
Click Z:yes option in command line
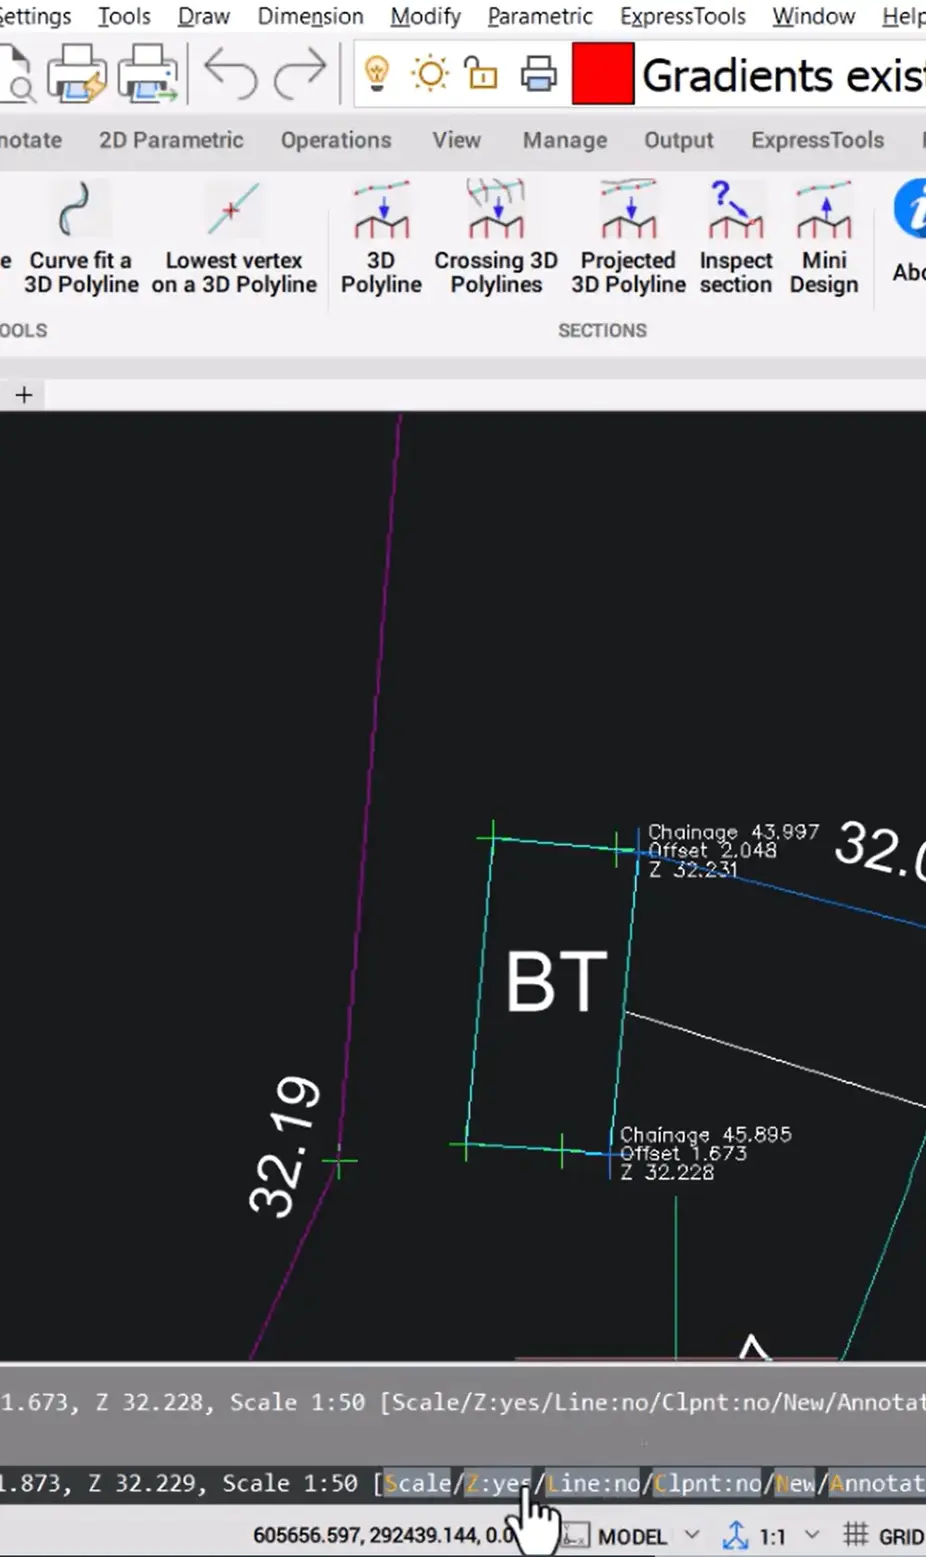(496, 1482)
